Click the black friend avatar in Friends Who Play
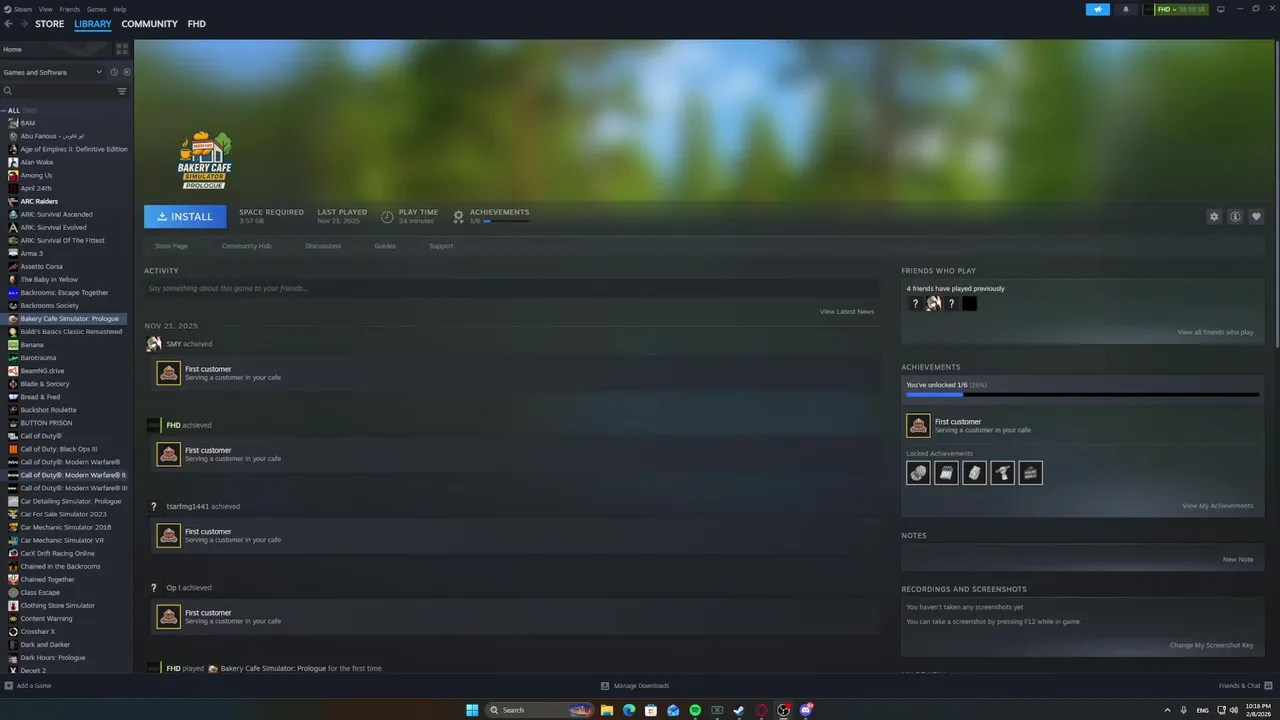This screenshot has width=1280, height=720. point(969,303)
